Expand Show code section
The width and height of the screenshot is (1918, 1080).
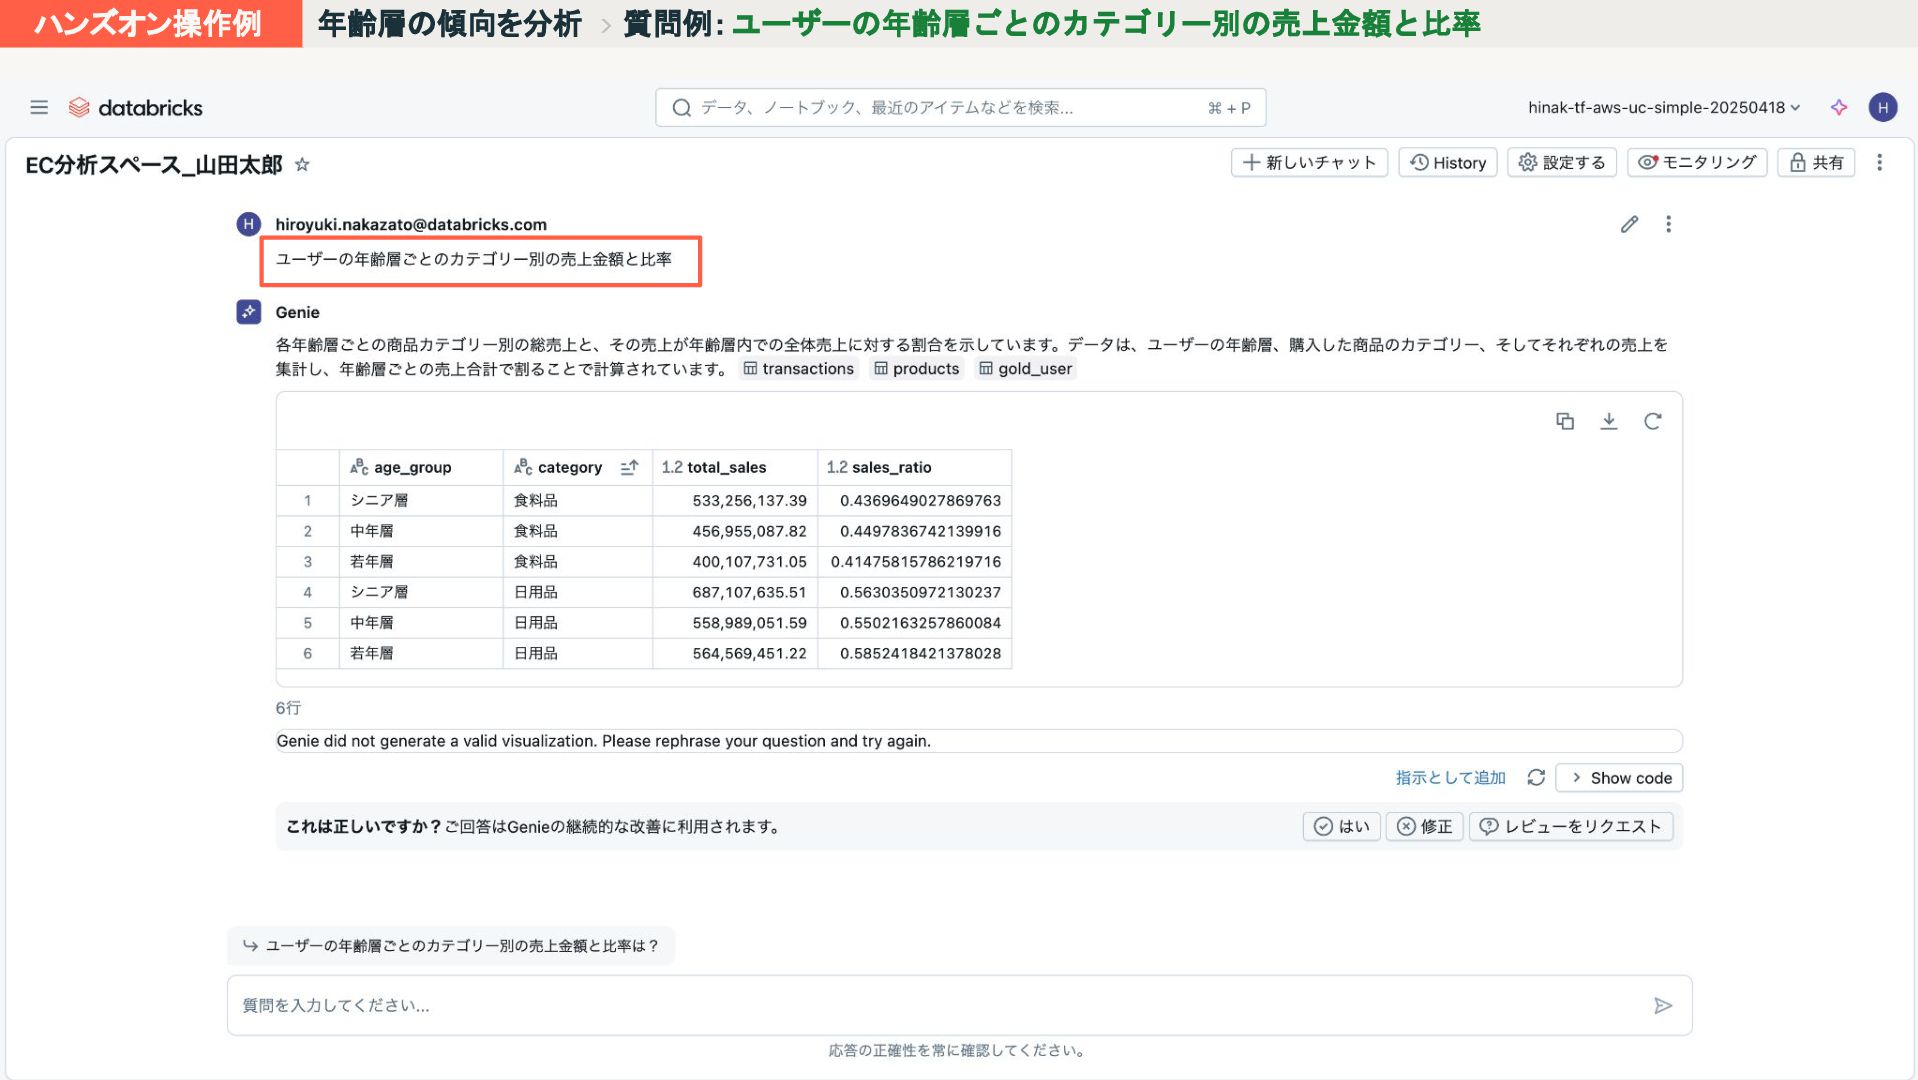coord(1619,777)
